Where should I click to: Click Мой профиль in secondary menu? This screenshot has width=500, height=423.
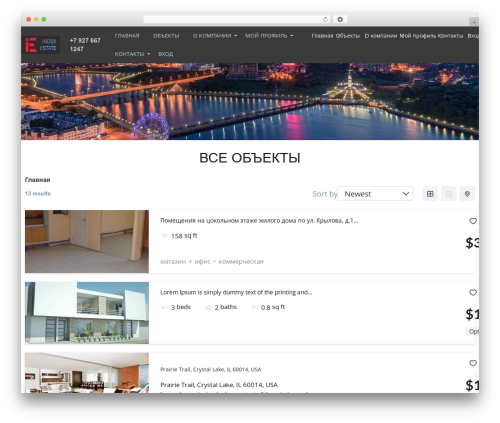418,36
